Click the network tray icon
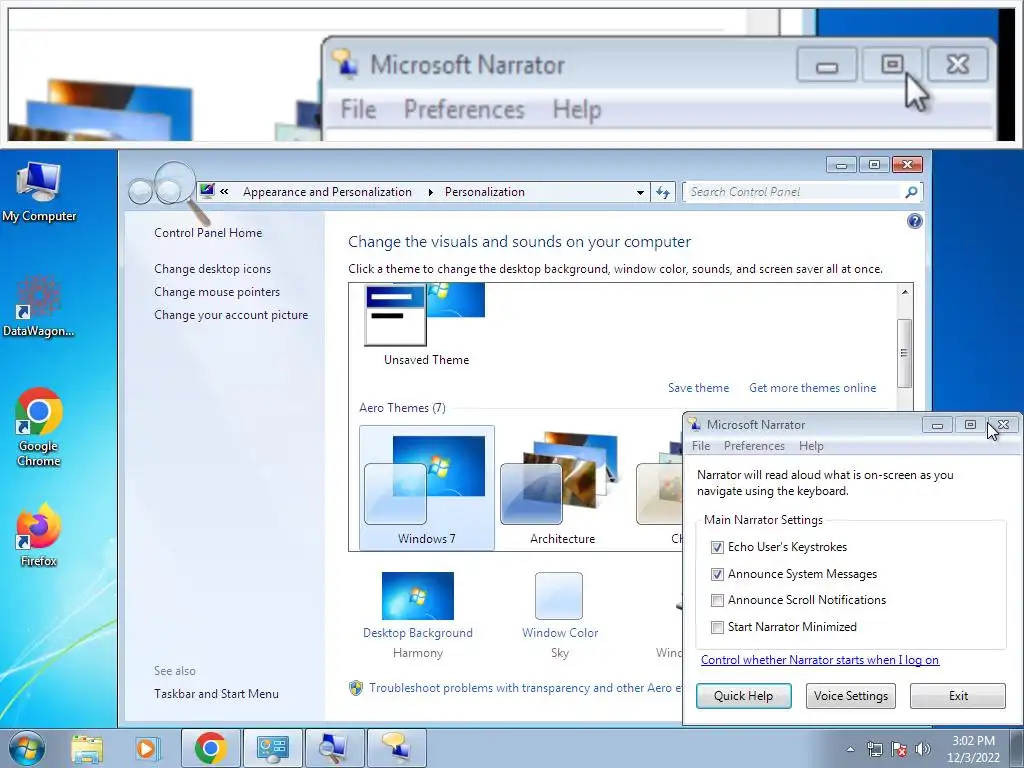The image size is (1024, 768). (x=874, y=749)
